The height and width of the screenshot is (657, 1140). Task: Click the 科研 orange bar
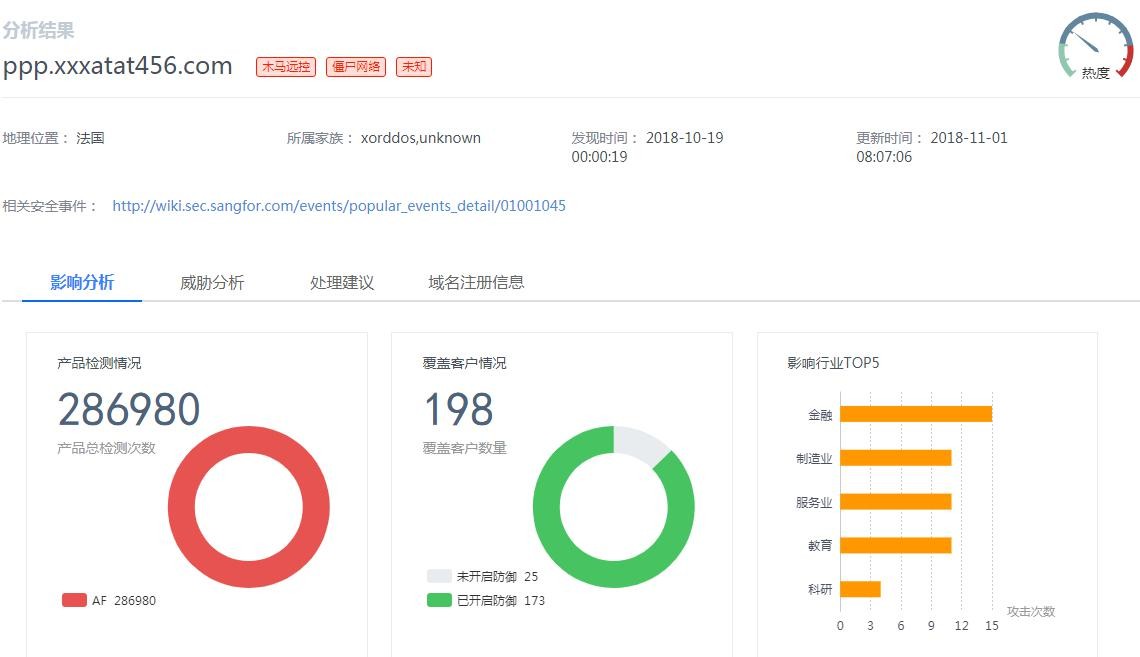860,589
